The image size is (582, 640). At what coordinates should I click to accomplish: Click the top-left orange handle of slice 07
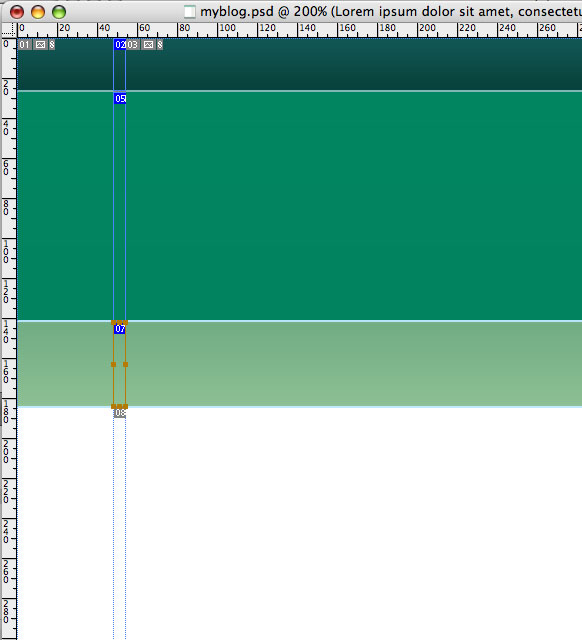click(x=113, y=322)
